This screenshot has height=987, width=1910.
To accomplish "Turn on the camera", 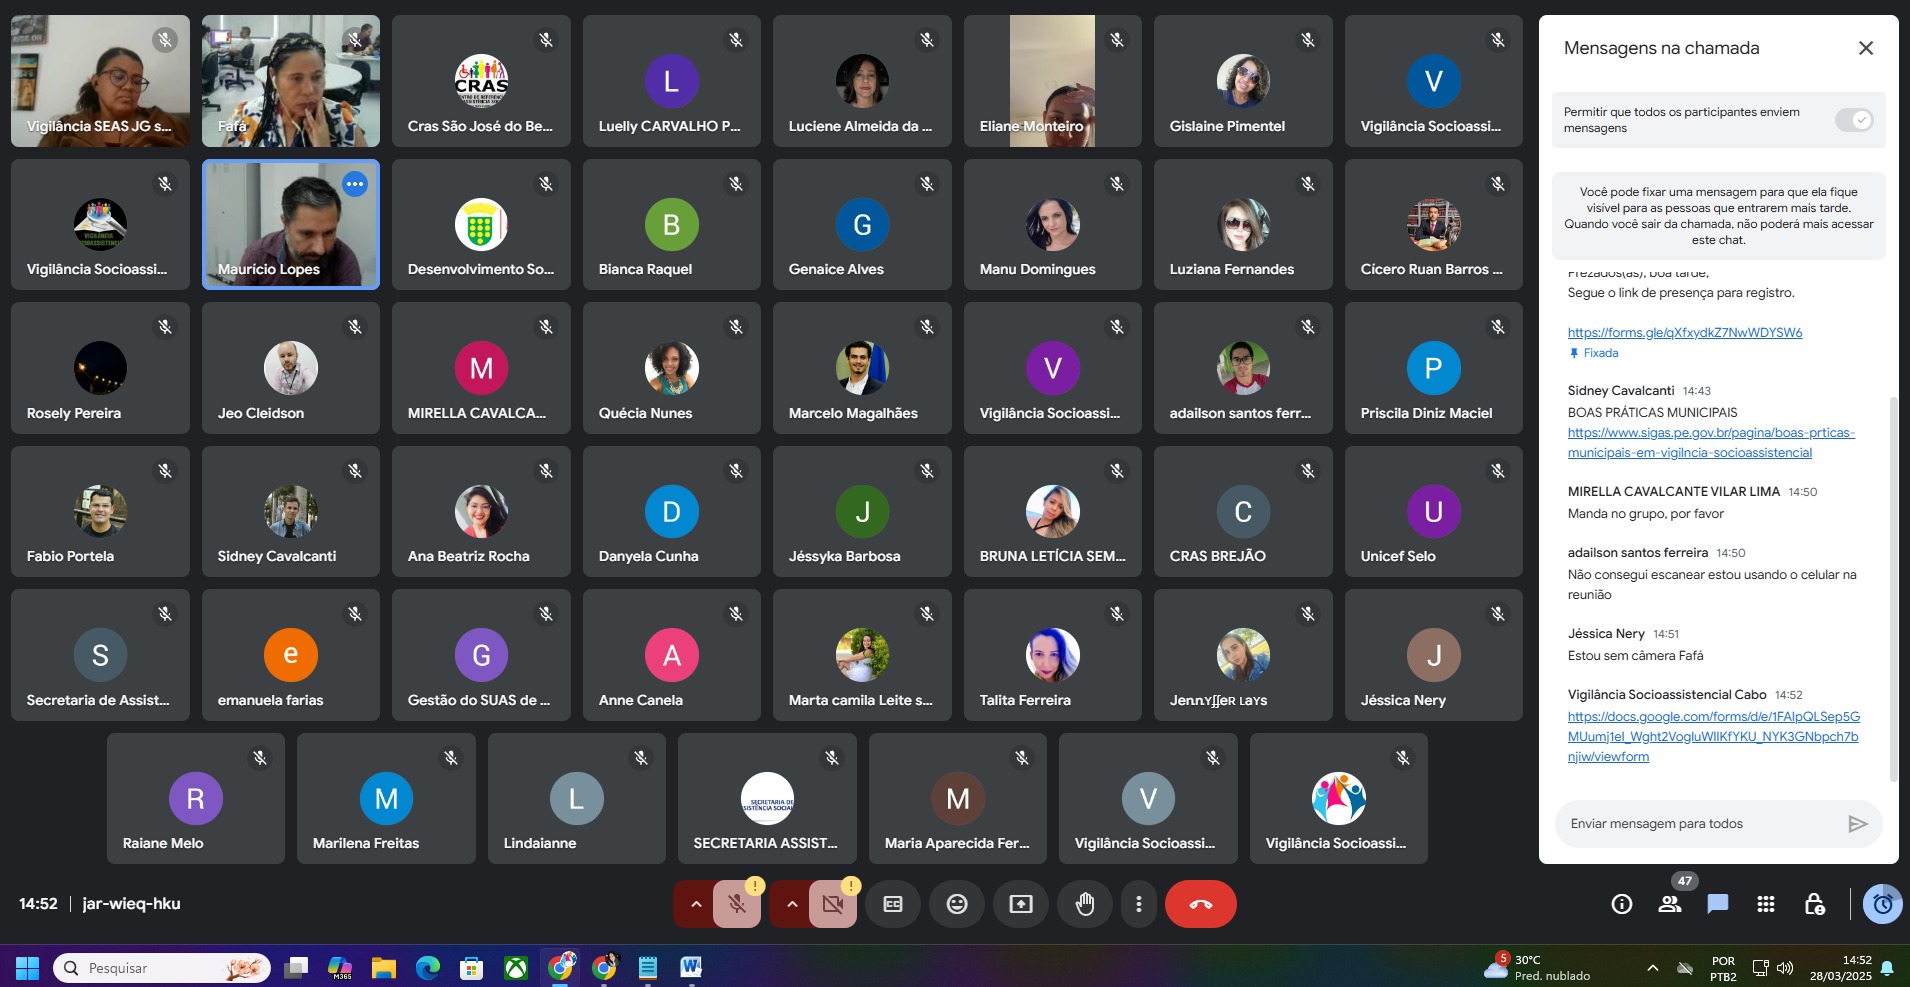I will pyautogui.click(x=832, y=904).
